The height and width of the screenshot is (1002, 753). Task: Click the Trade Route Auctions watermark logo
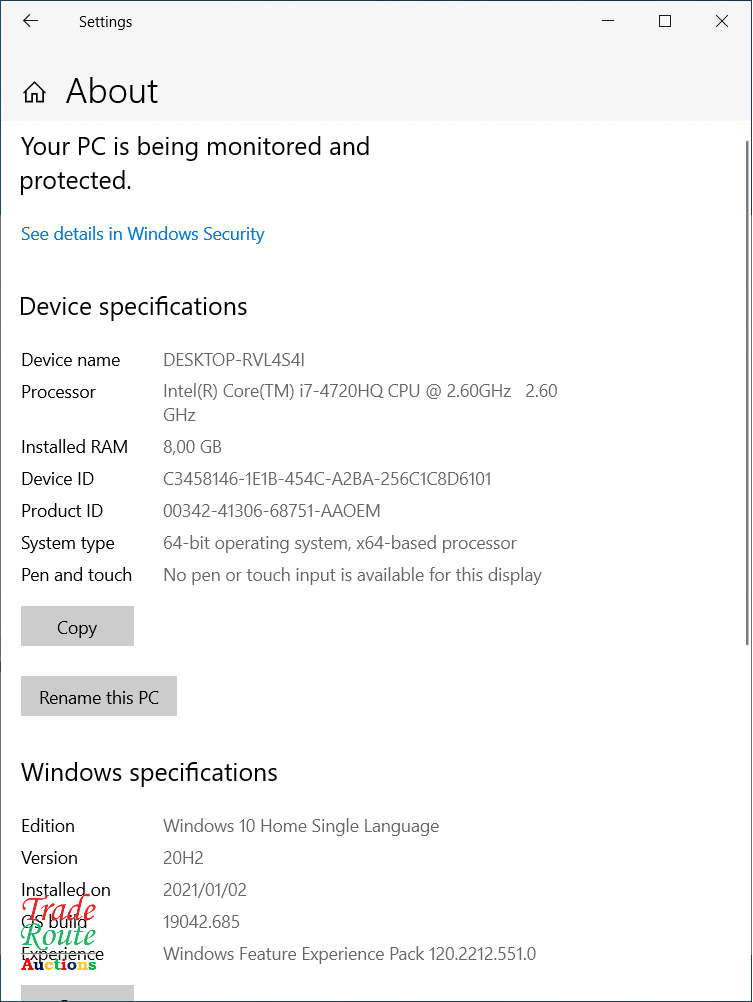(x=58, y=934)
